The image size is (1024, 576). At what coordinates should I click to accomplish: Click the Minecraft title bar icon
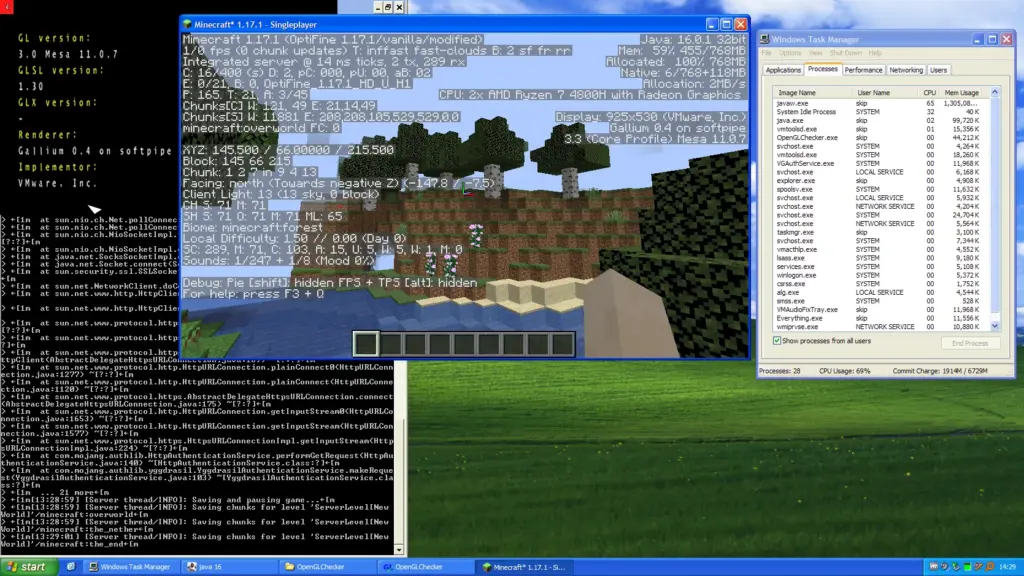click(186, 22)
